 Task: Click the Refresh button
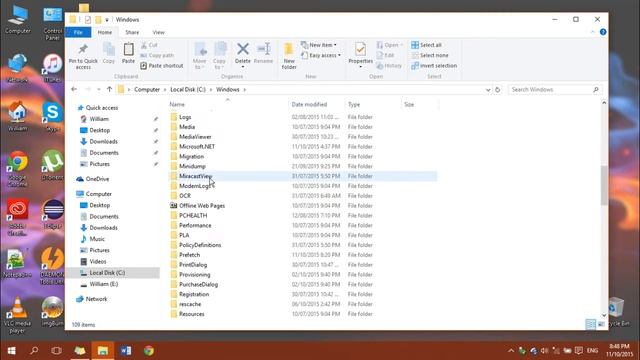tap(497, 90)
